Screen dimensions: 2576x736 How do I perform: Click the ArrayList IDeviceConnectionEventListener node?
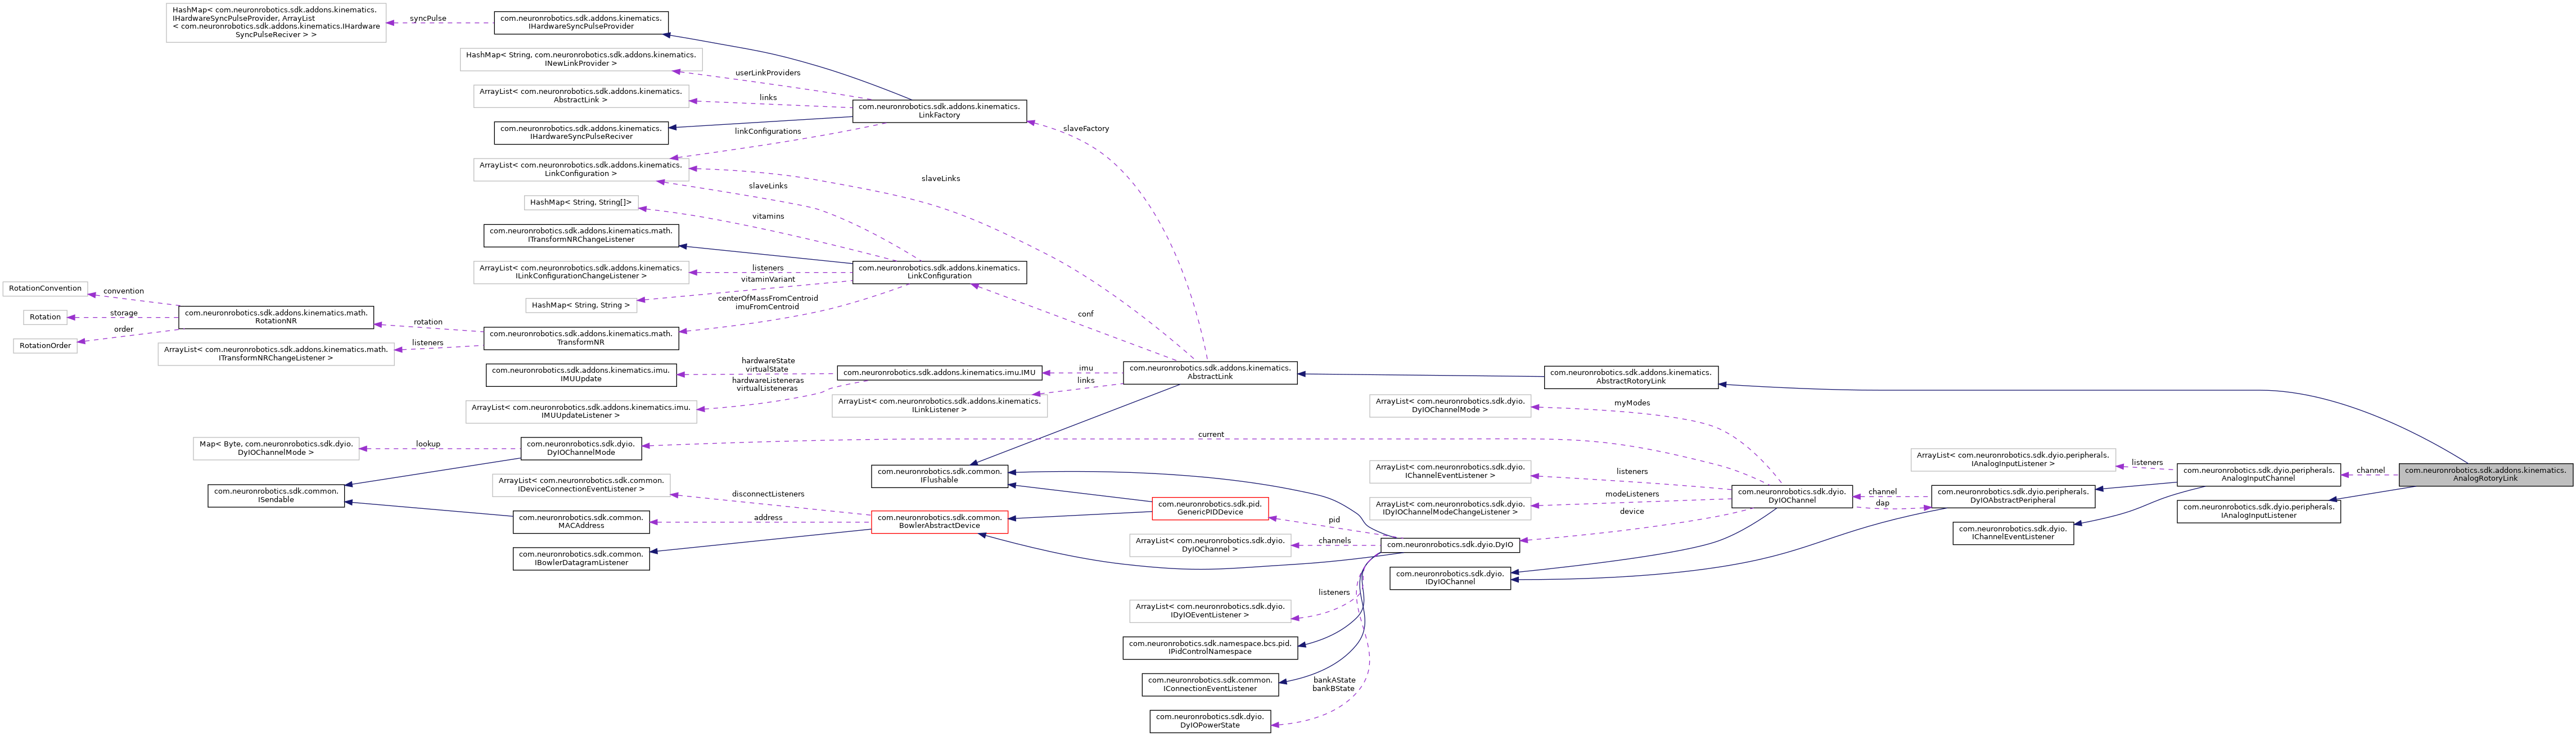click(581, 486)
